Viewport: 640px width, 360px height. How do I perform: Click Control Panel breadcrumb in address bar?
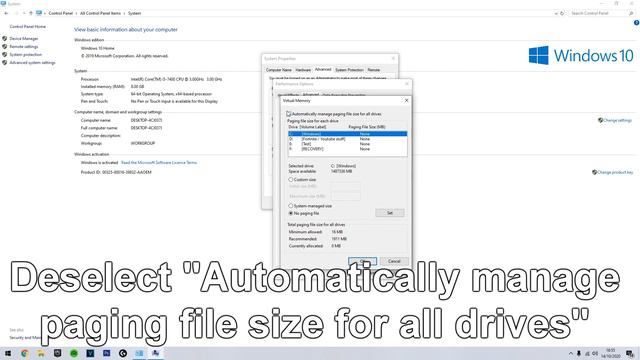coord(60,13)
